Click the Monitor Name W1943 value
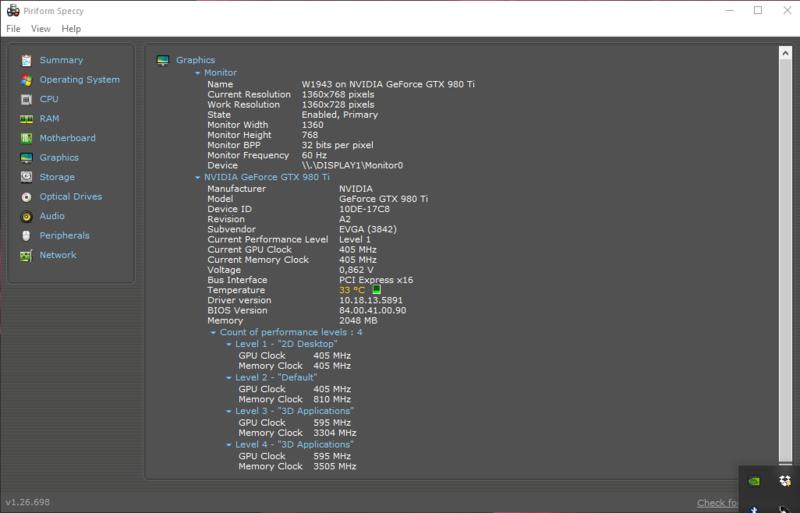 click(x=388, y=84)
